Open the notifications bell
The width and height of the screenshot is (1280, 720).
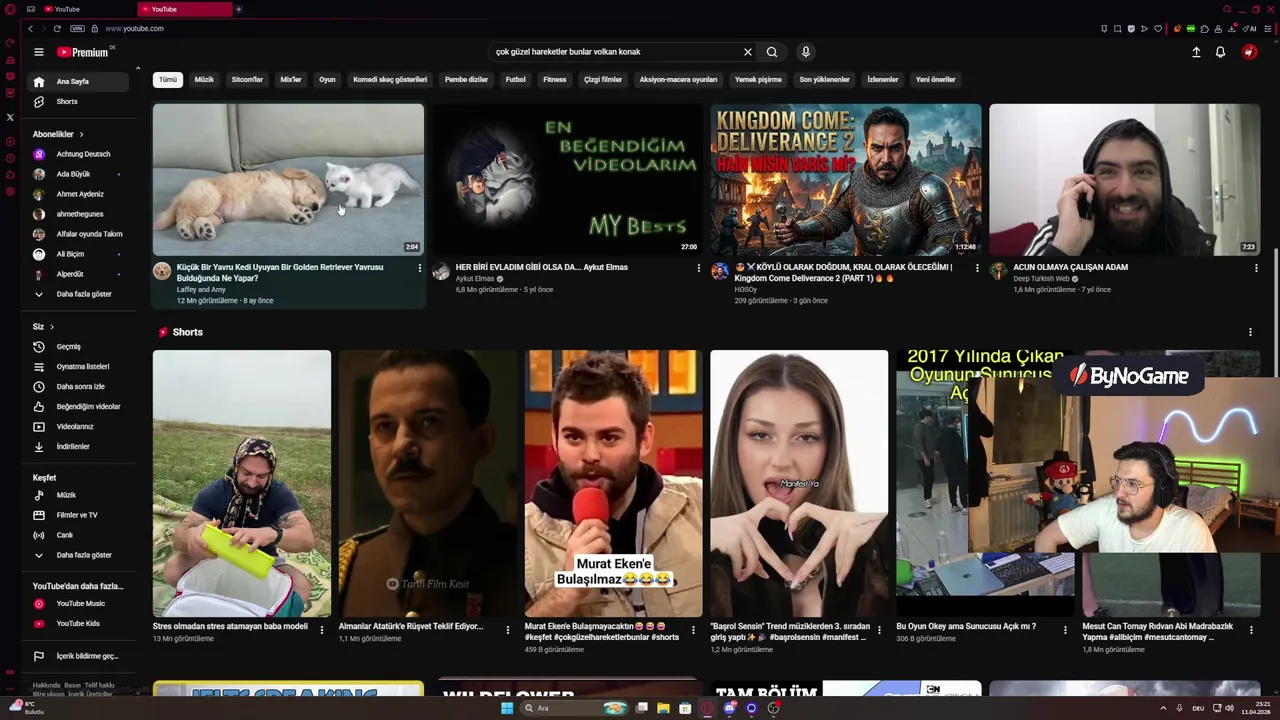[x=1220, y=52]
